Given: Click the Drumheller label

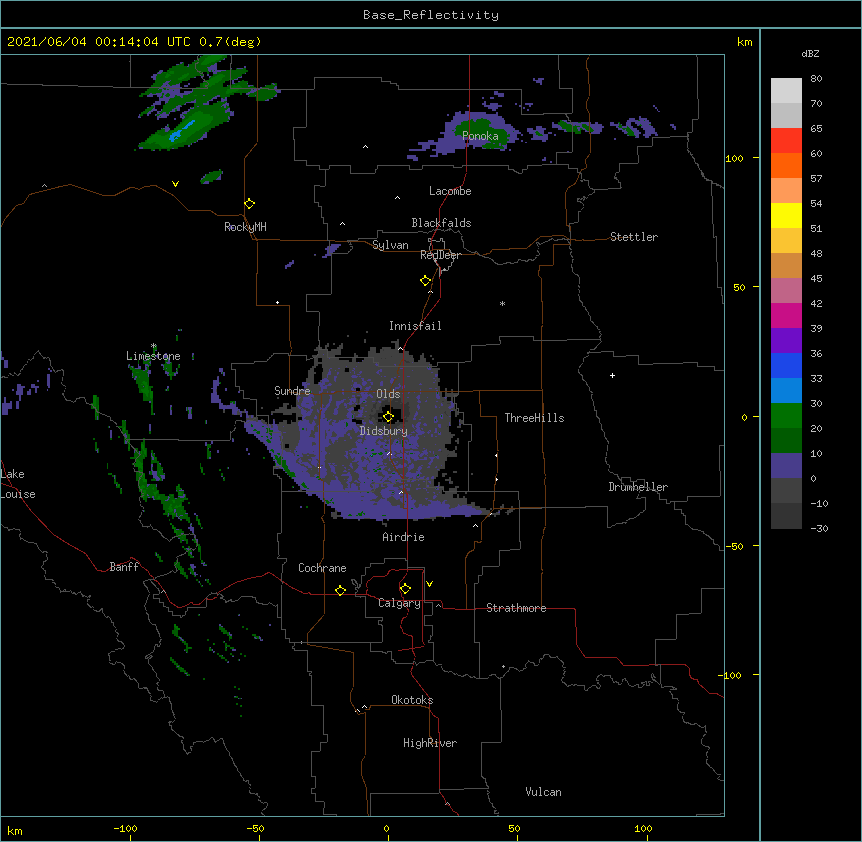Looking at the screenshot, I should (x=638, y=487).
